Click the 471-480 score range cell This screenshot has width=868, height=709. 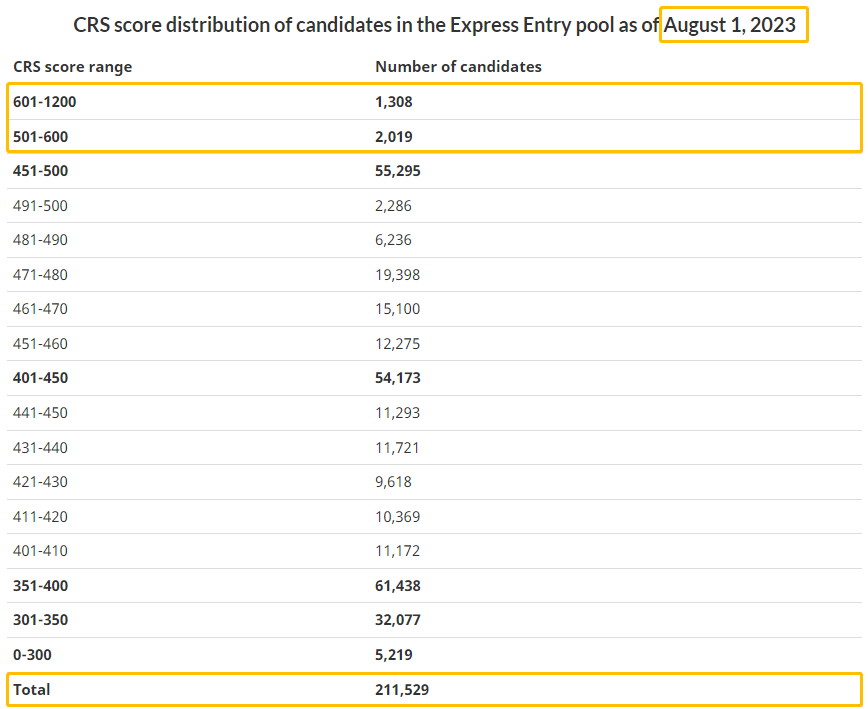[x=40, y=275]
